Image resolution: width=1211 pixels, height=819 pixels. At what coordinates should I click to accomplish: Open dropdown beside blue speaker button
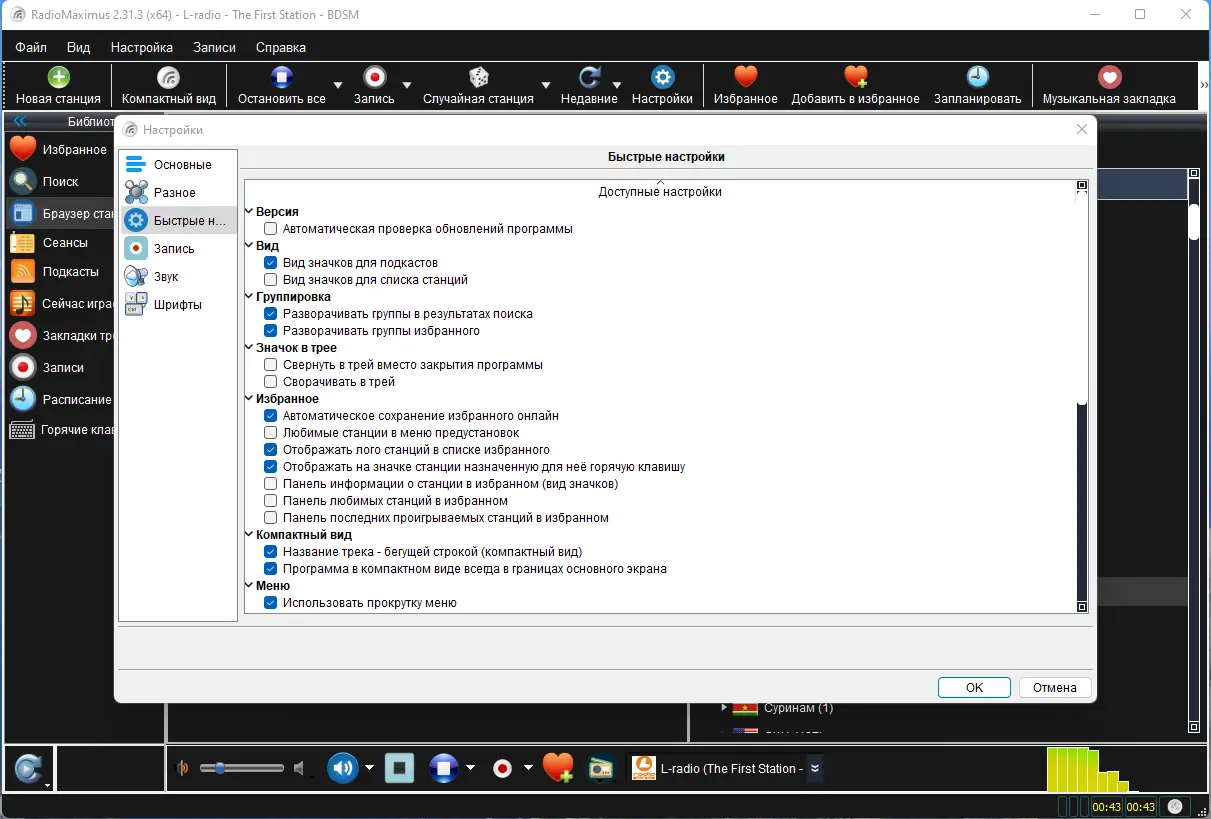(x=369, y=768)
